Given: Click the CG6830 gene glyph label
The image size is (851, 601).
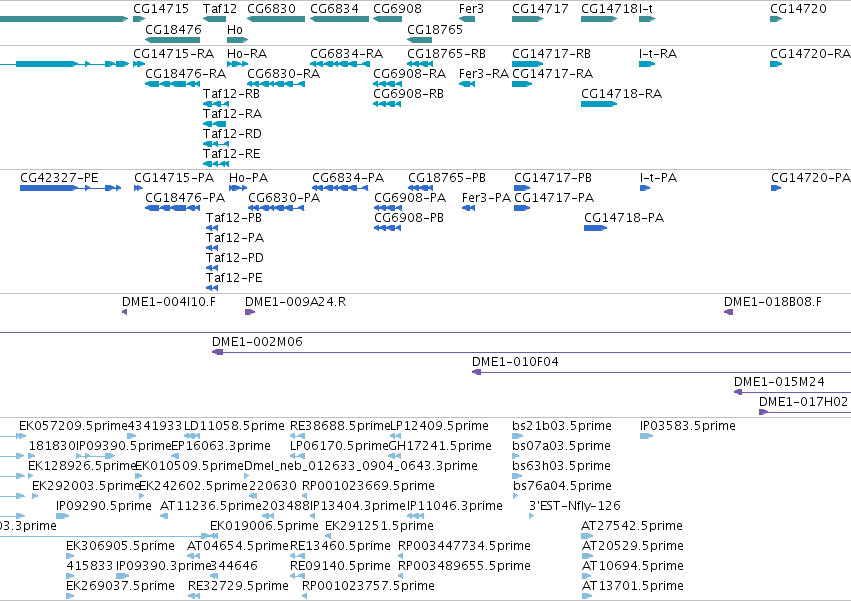Looking at the screenshot, I should (271, 9).
